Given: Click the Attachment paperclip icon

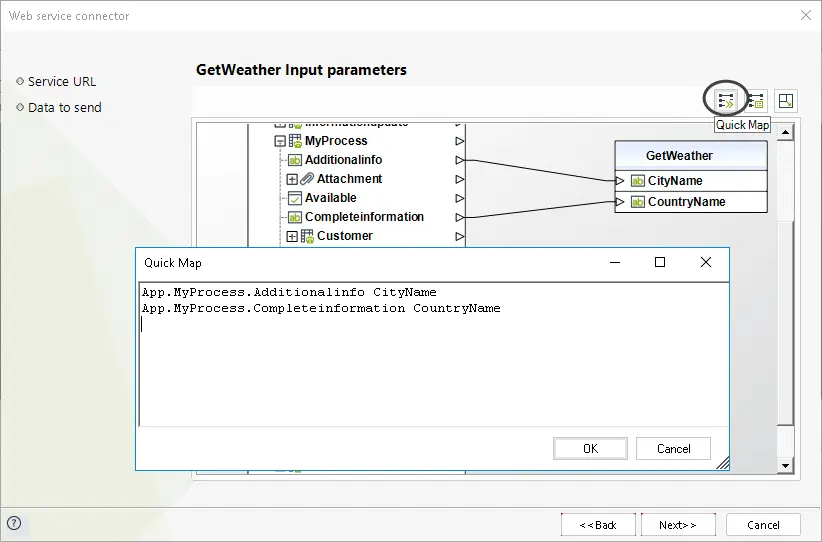Looking at the screenshot, I should pyautogui.click(x=307, y=179).
